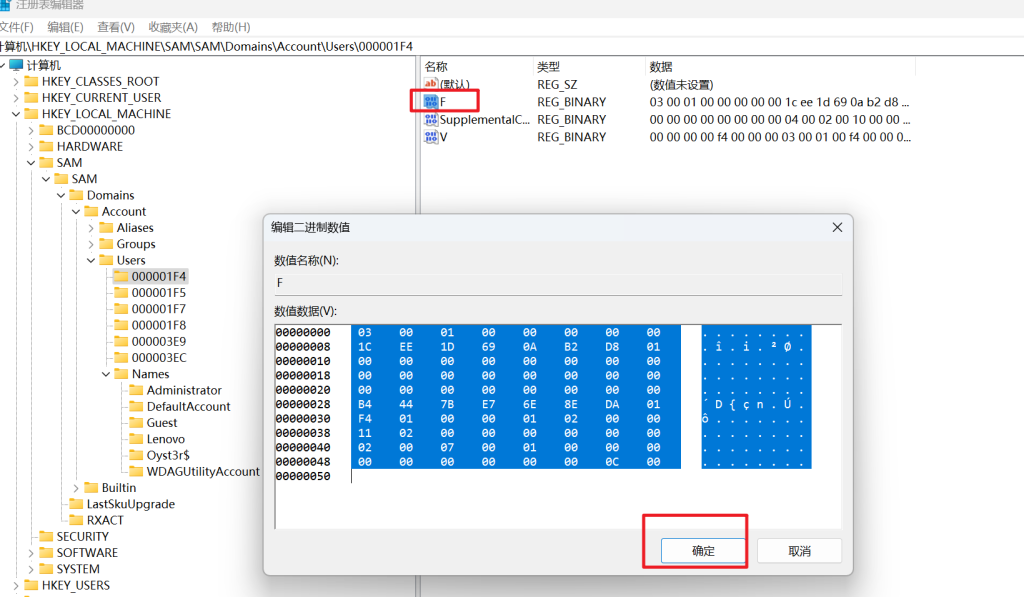Image resolution: width=1024 pixels, height=597 pixels.
Task: Close the edit binary value dialog
Action: point(837,228)
